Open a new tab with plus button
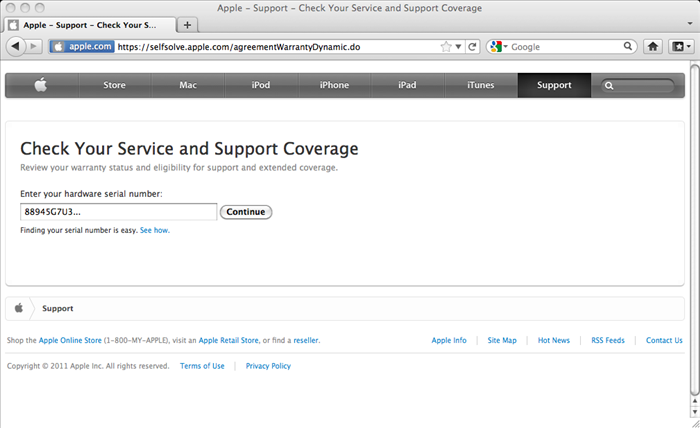Image resolution: width=700 pixels, height=428 pixels. tap(188, 25)
